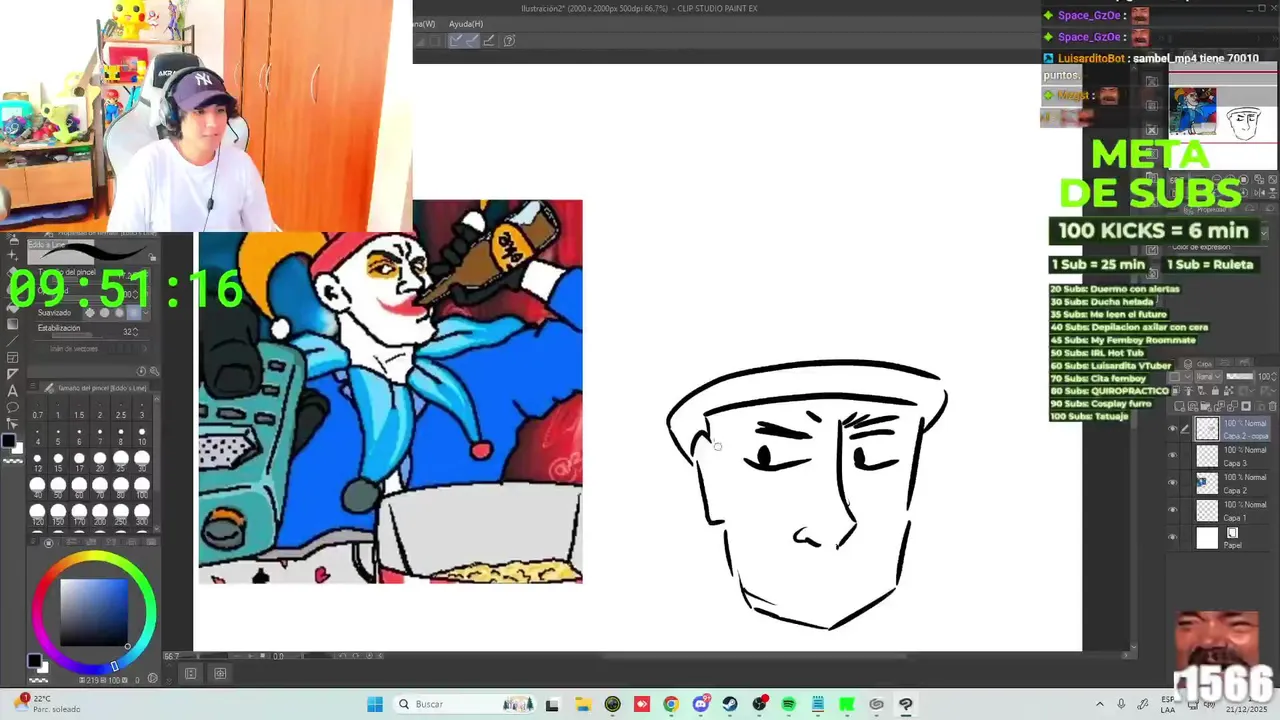Select the Papel layer thumbnail
1280x720 pixels.
click(1207, 538)
